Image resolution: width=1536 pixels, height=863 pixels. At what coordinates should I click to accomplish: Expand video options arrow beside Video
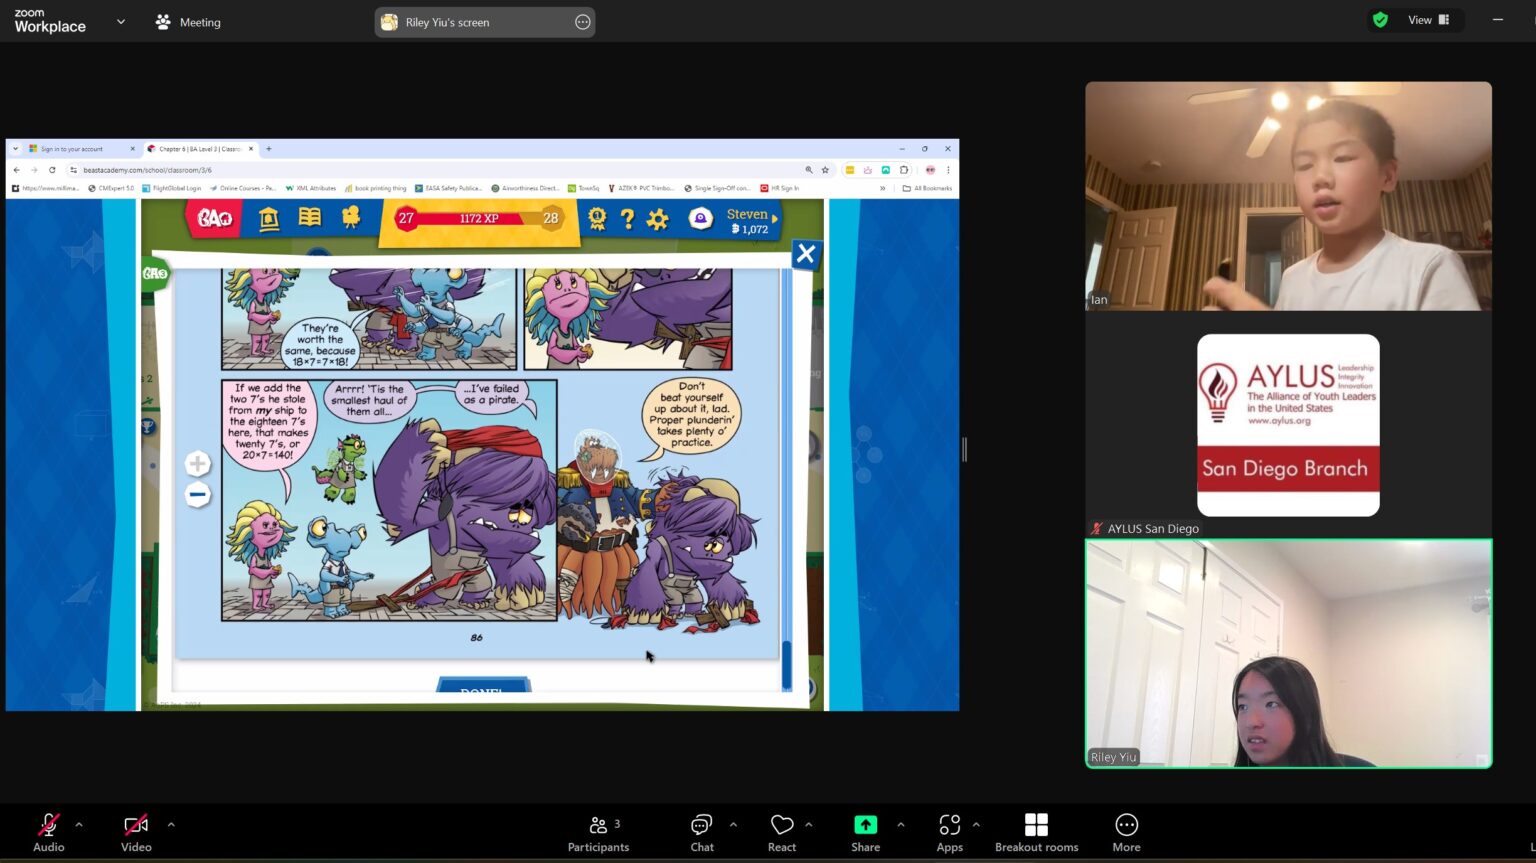tap(171, 825)
